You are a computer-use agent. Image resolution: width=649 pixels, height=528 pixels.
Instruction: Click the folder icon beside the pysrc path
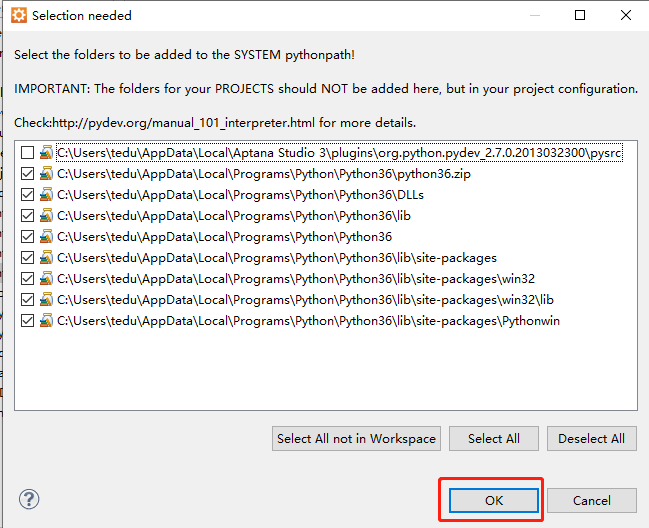[46, 153]
